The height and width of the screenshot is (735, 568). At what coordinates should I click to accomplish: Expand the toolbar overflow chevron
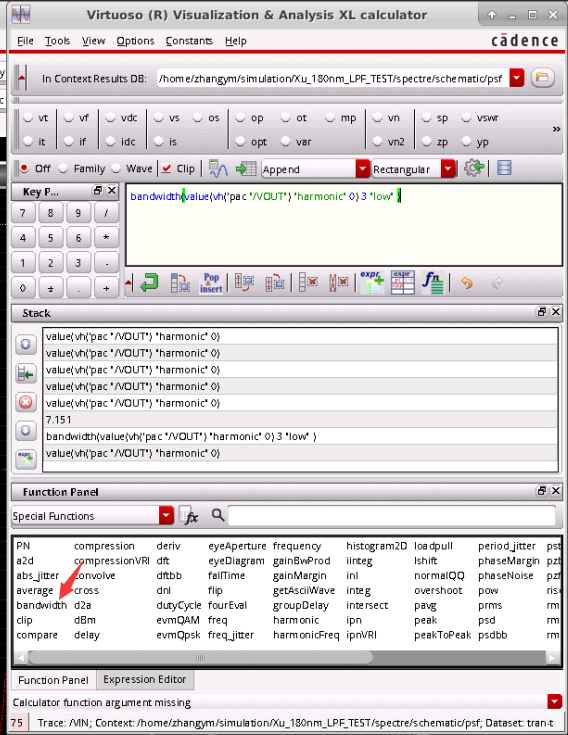(x=556, y=129)
